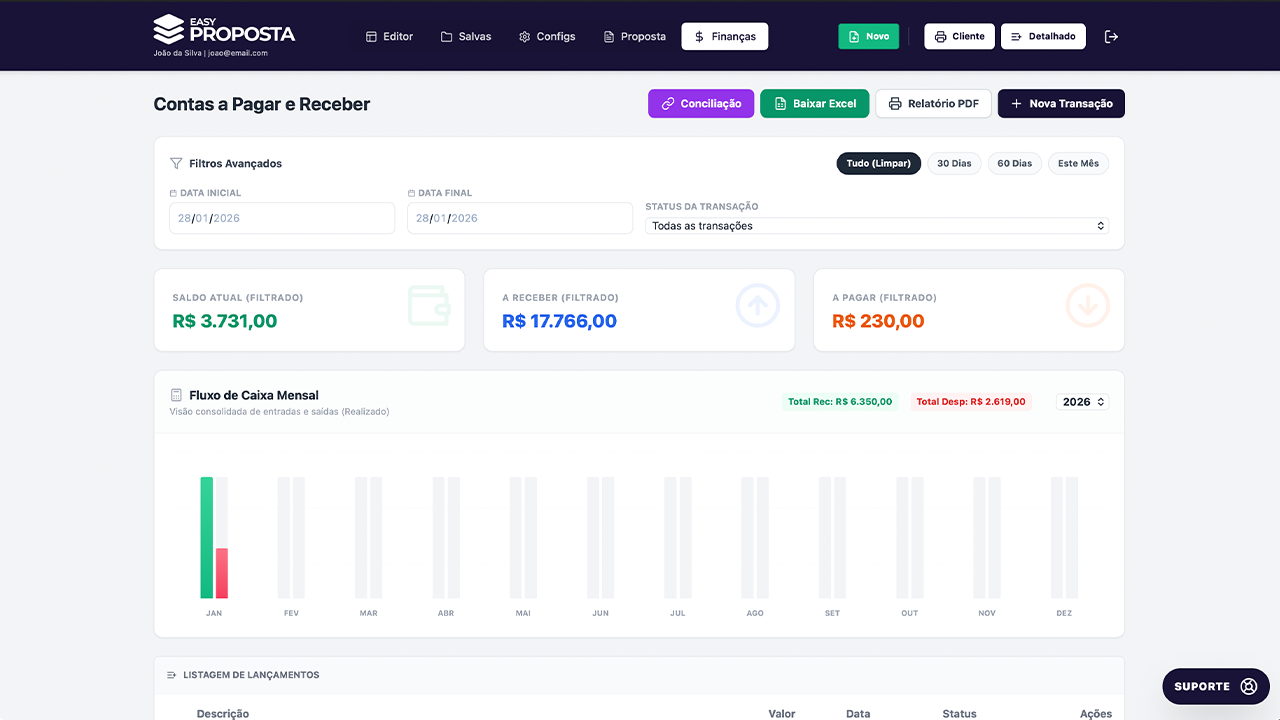Open the Salvas tab in the navigation
Viewport: 1280px width, 720px height.
coord(466,36)
